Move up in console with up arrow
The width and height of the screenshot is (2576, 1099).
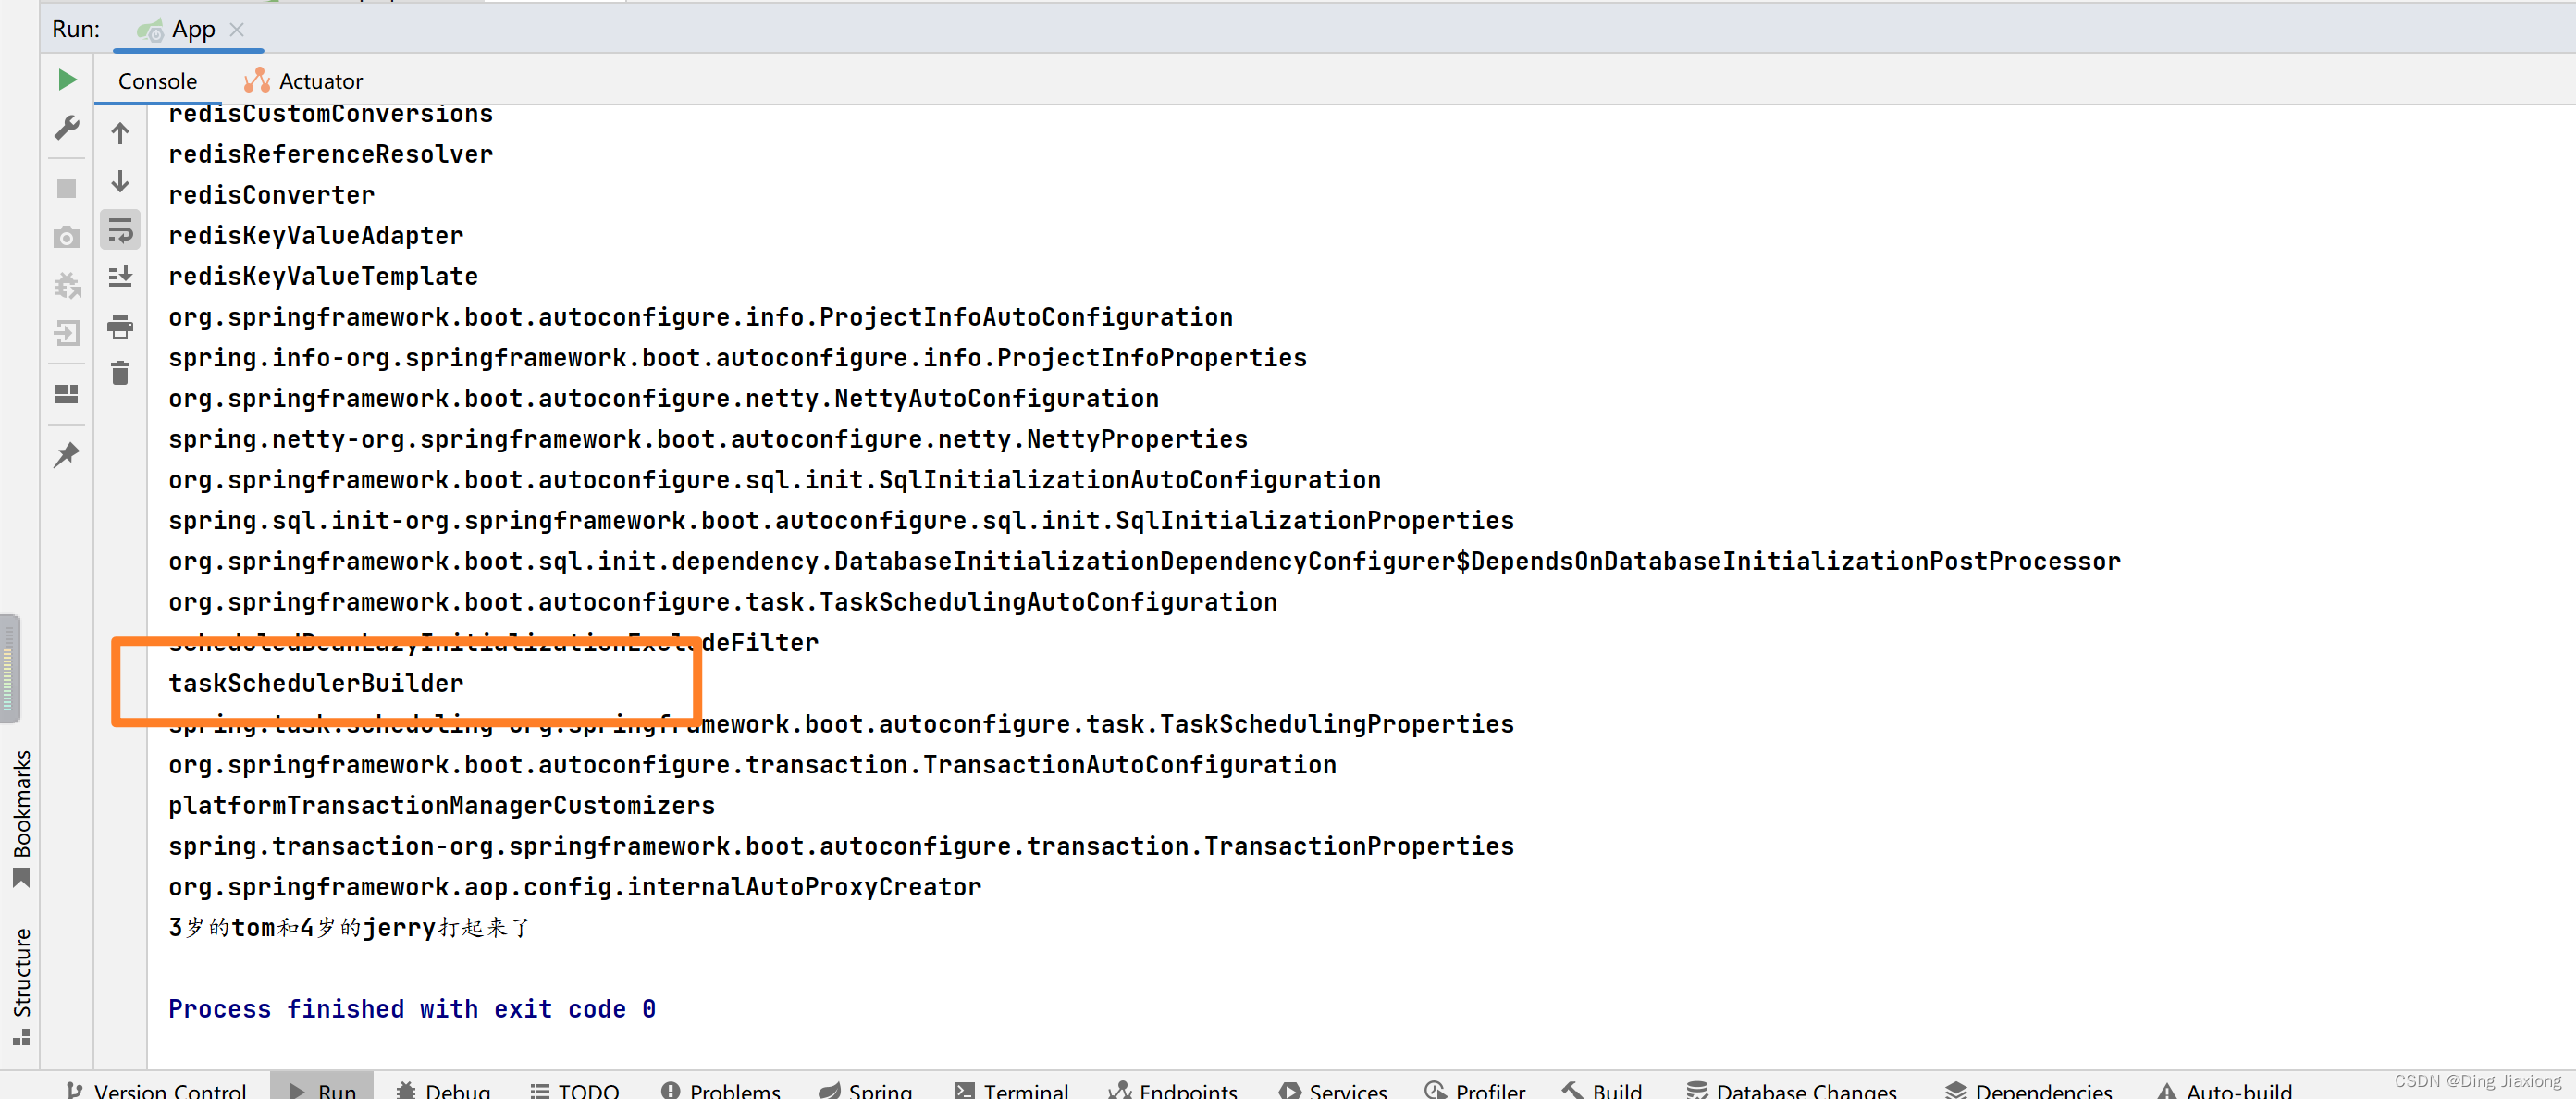[120, 133]
